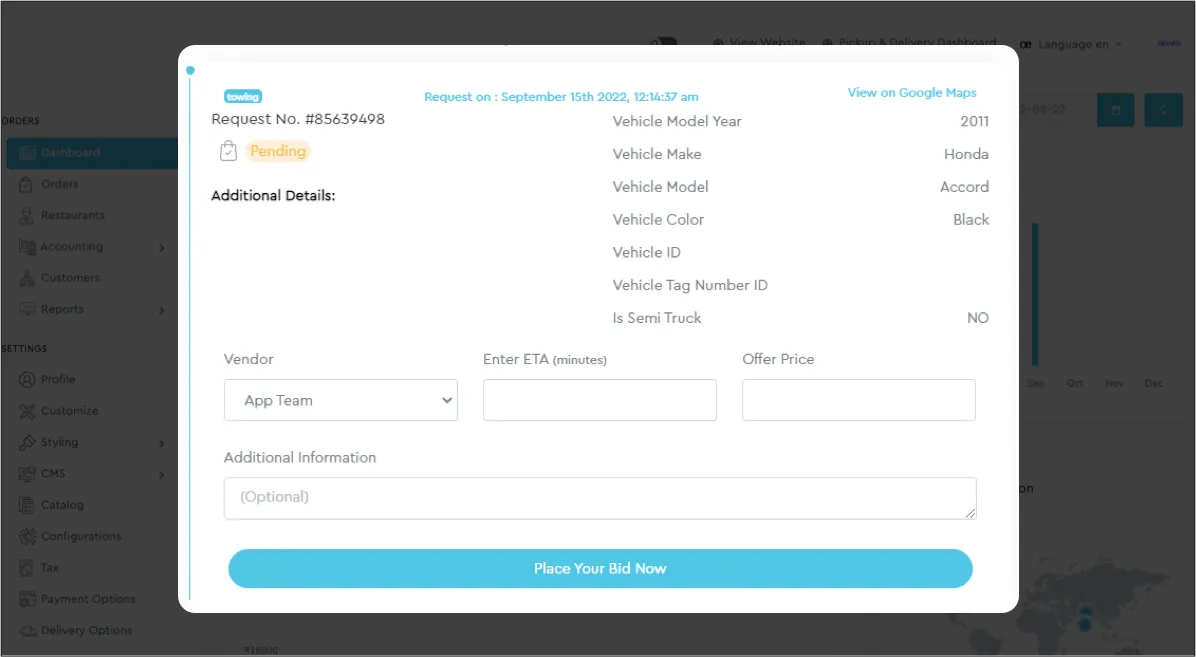
Task: Open the View on Google Maps link
Action: point(912,93)
